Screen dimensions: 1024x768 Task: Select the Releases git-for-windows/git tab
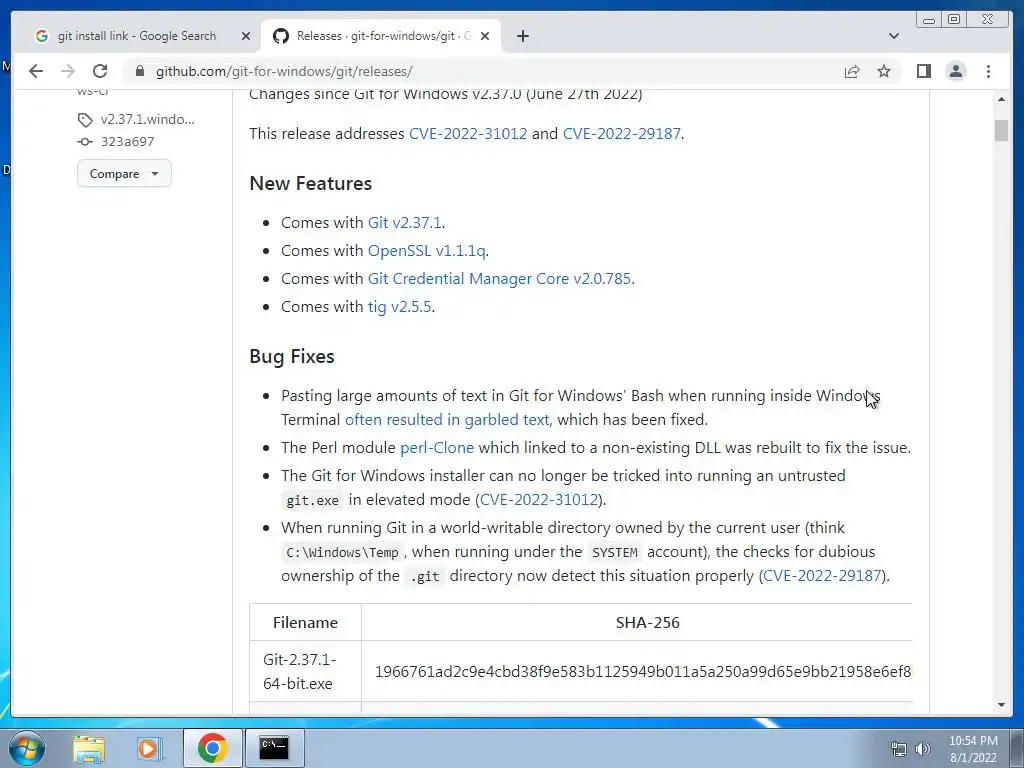tap(381, 36)
